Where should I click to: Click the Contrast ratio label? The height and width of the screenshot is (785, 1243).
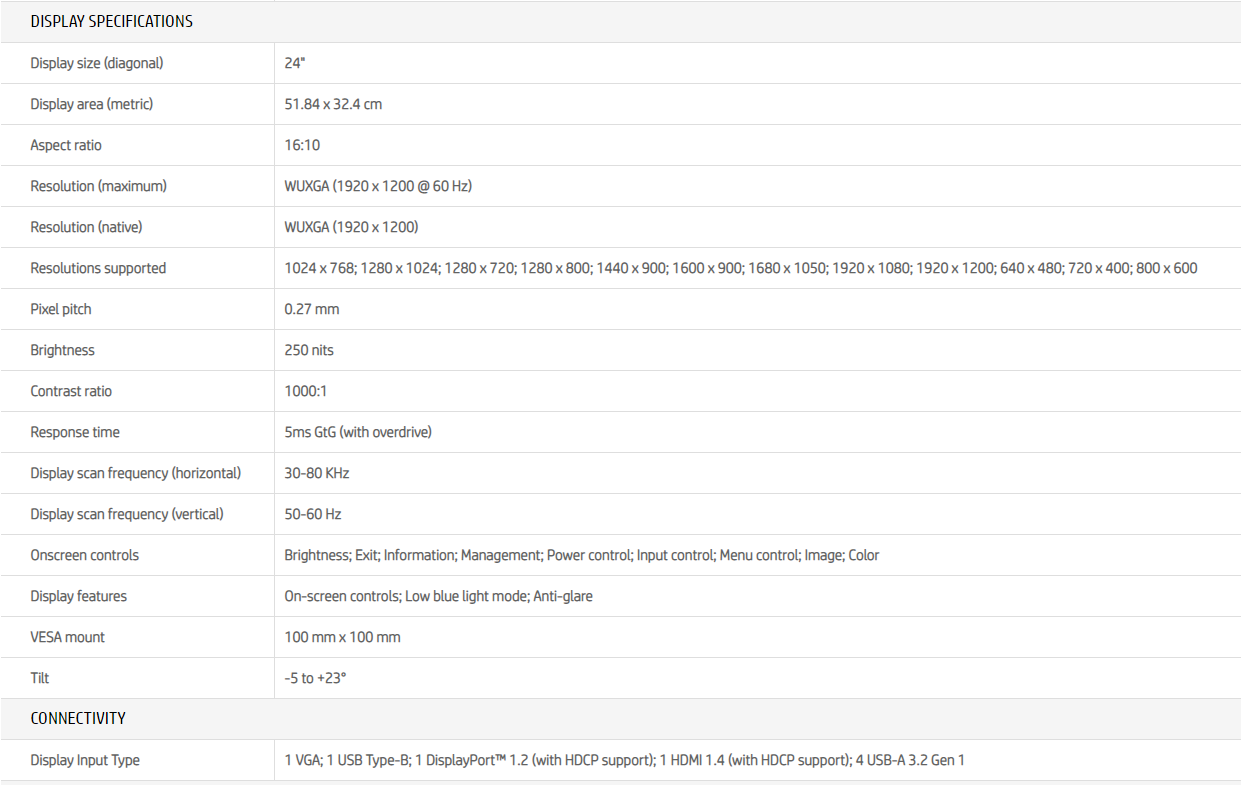(71, 391)
